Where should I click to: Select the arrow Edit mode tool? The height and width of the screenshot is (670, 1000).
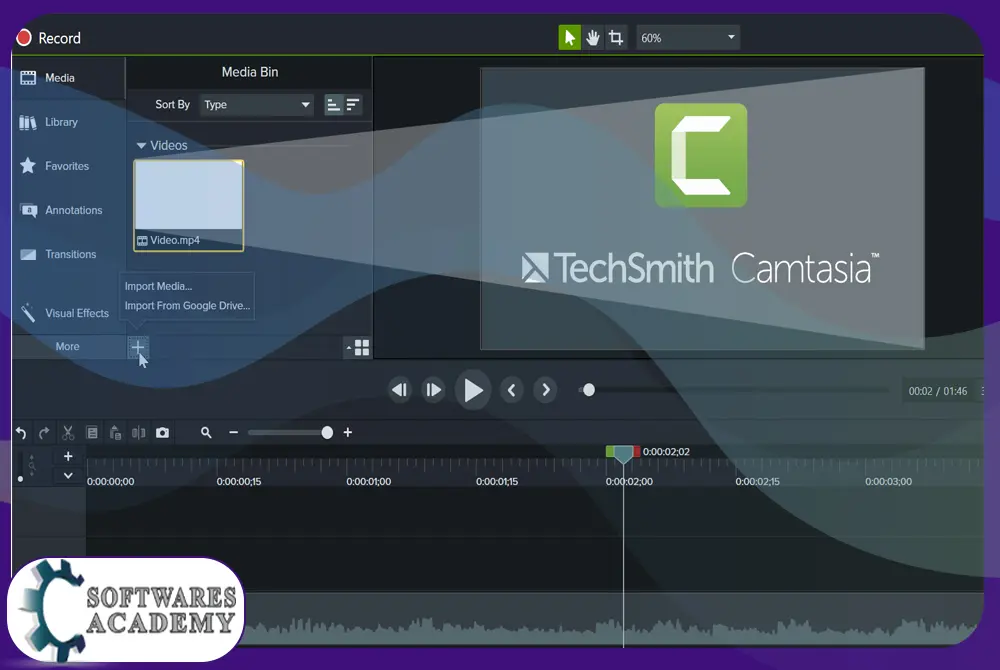pyautogui.click(x=570, y=38)
